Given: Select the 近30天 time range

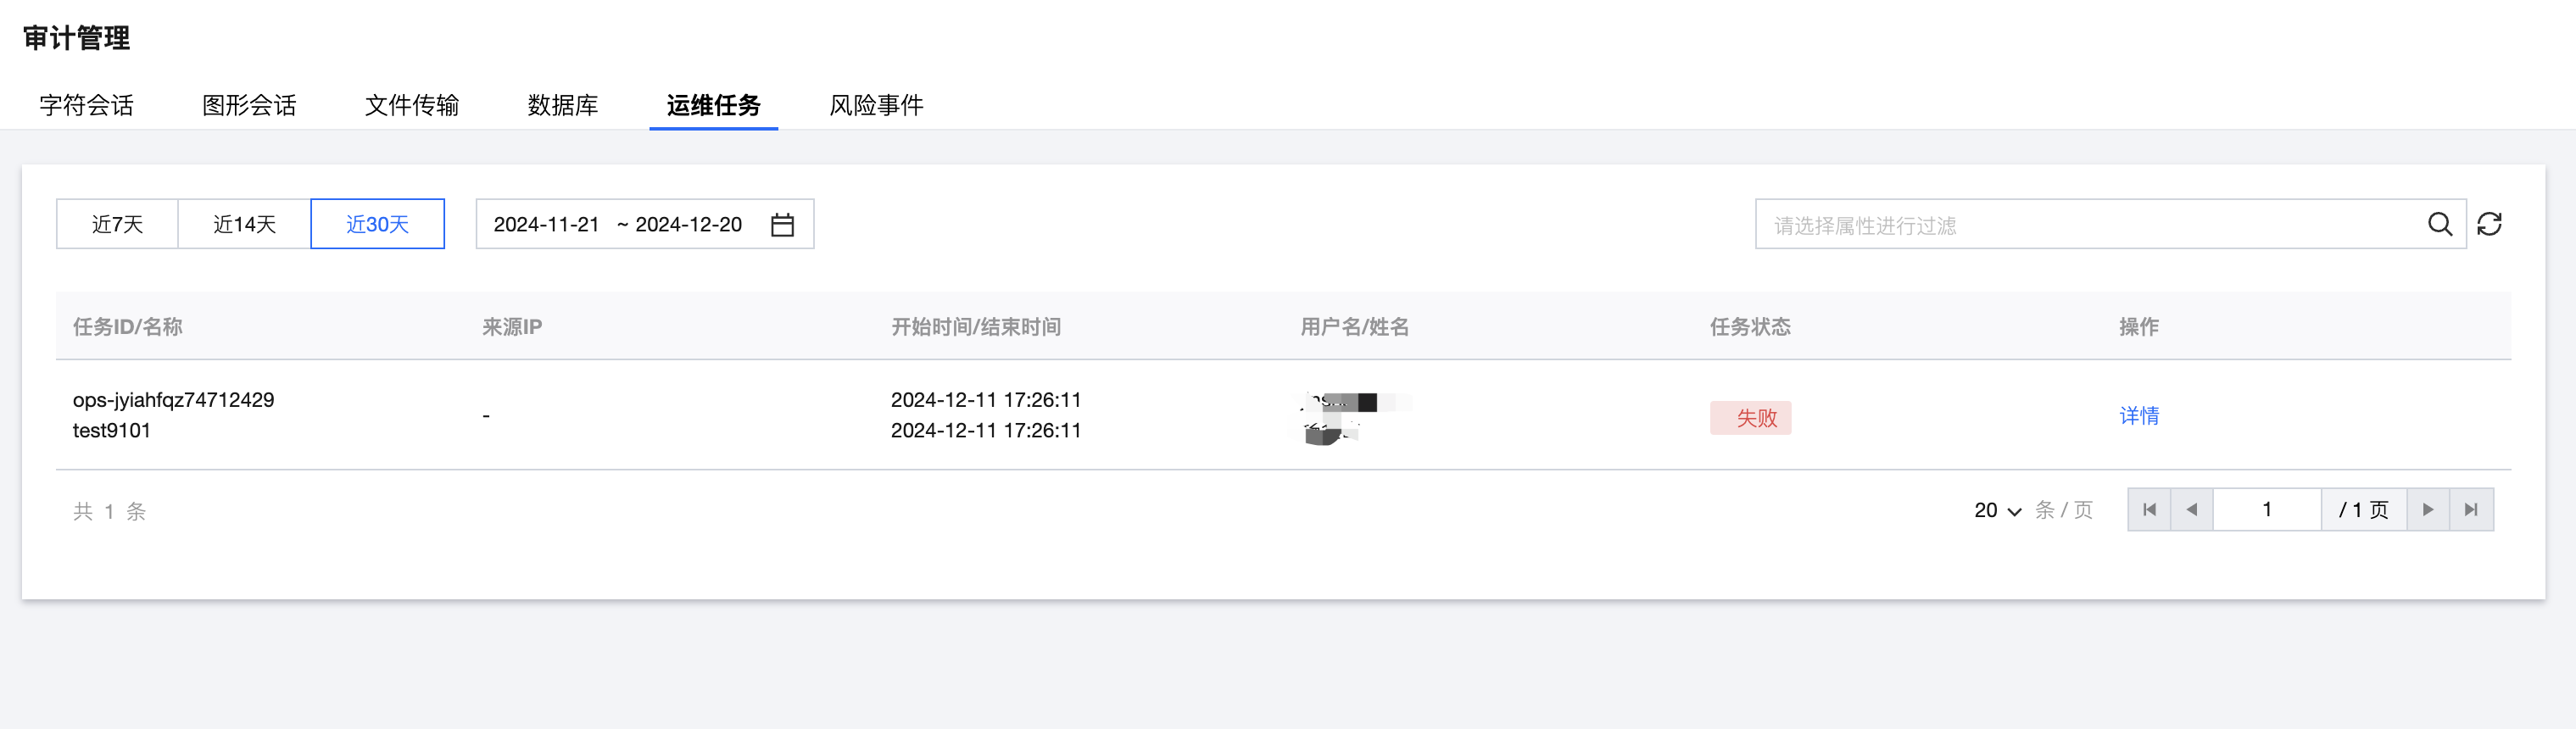Looking at the screenshot, I should [377, 224].
